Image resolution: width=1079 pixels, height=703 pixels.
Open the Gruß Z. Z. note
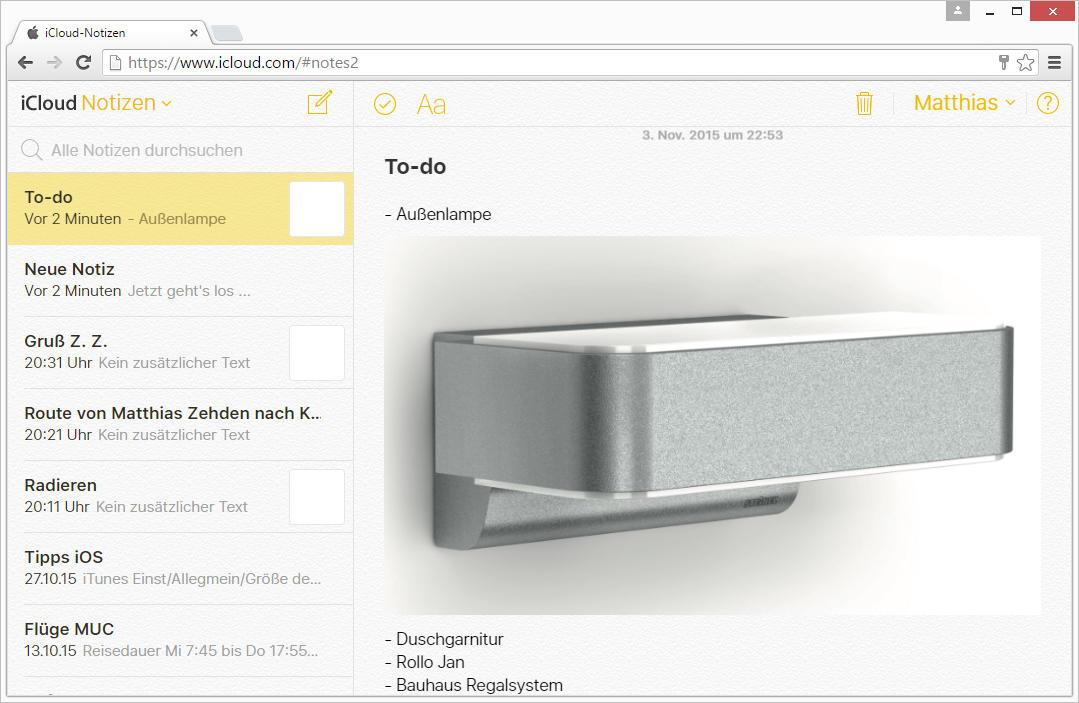tap(180, 352)
